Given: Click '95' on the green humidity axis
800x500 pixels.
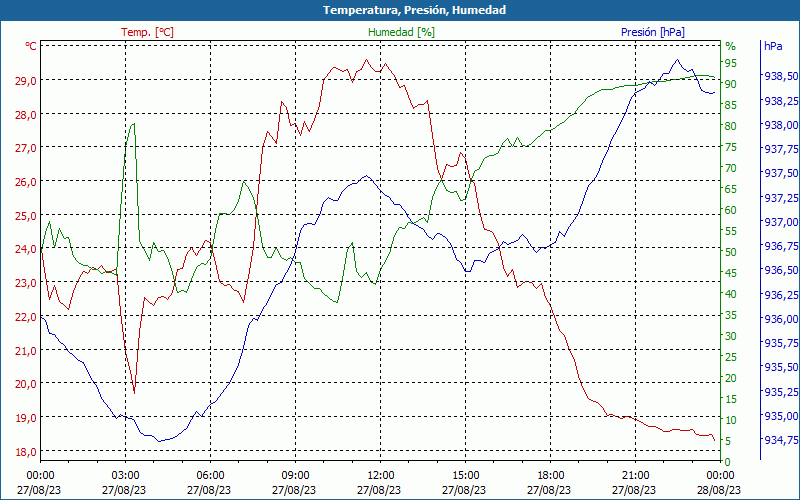Looking at the screenshot, I should (731, 63).
